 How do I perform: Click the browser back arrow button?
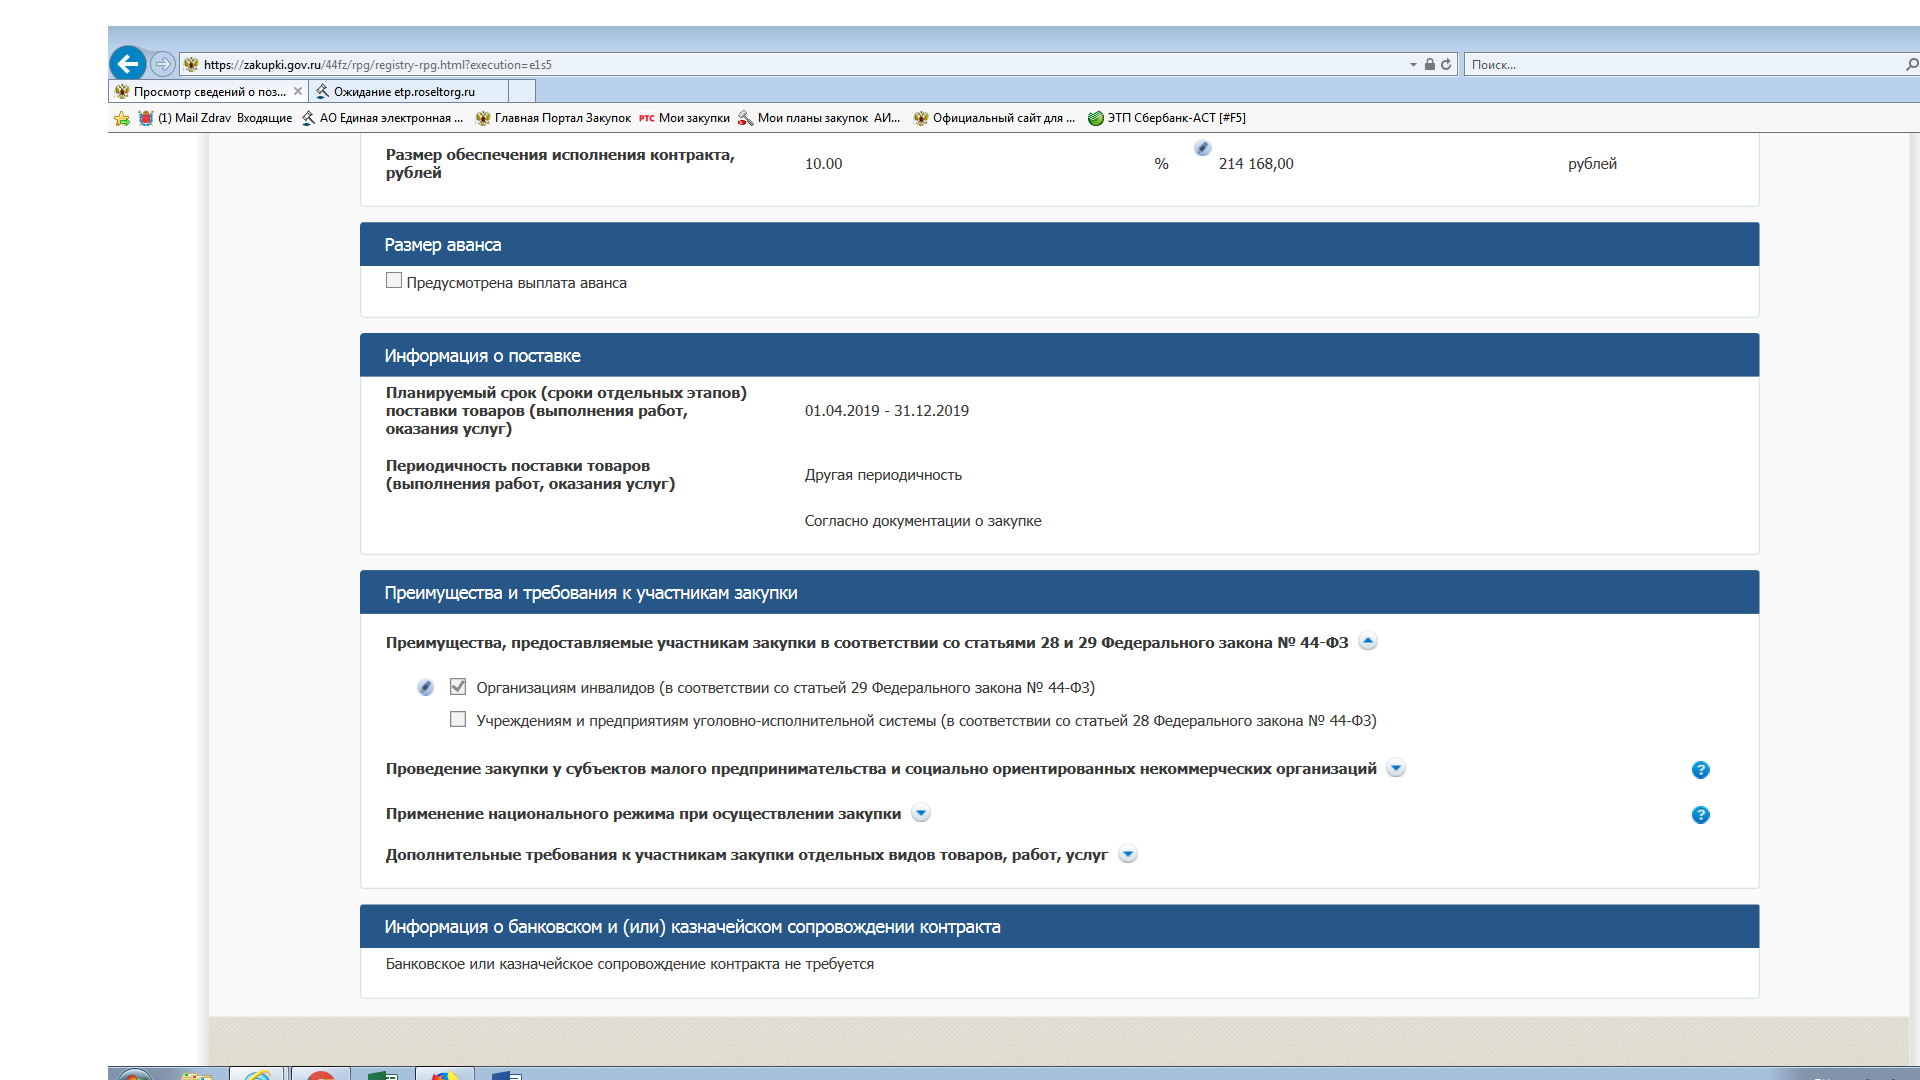pos(127,64)
